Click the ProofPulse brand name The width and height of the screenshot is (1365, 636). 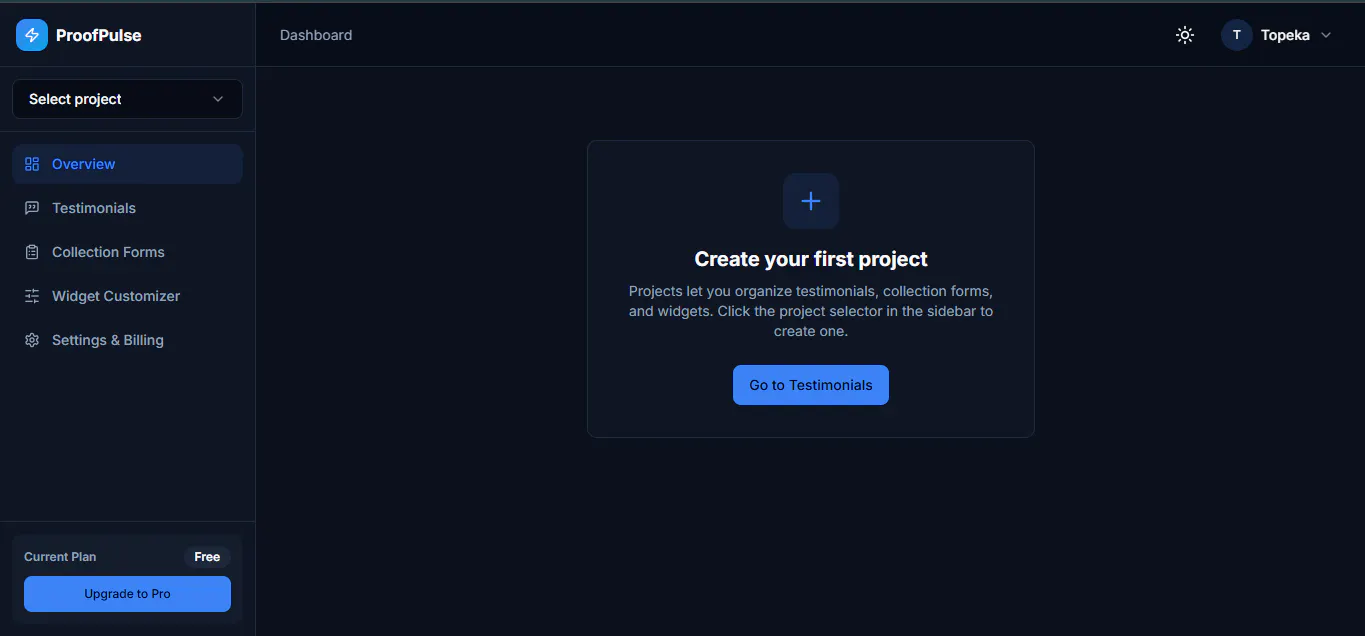point(99,35)
